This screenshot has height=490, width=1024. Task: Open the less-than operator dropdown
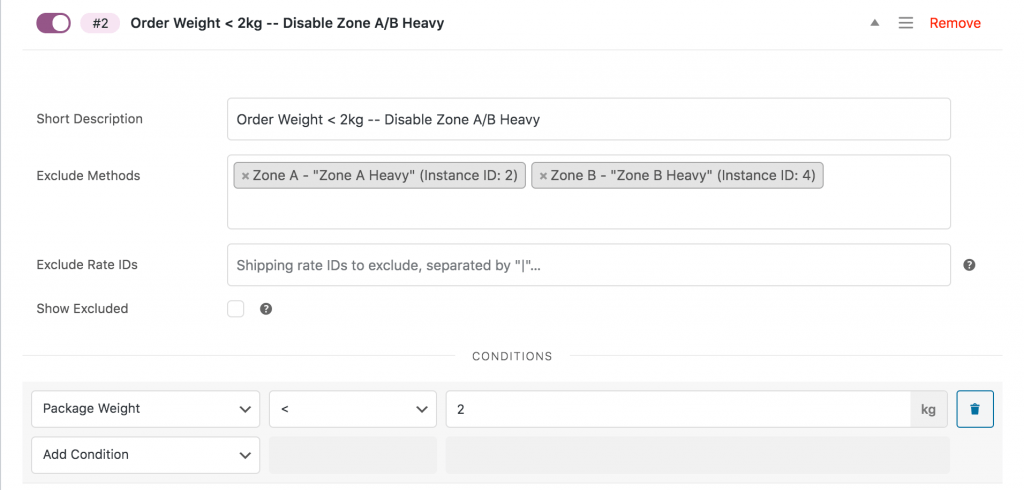point(353,409)
